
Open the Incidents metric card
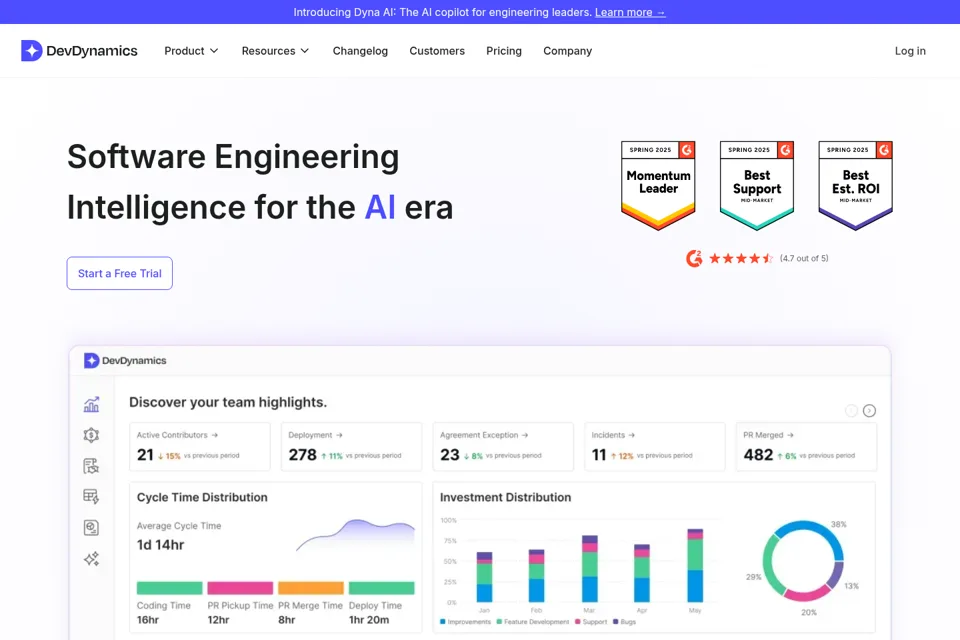tap(654, 446)
